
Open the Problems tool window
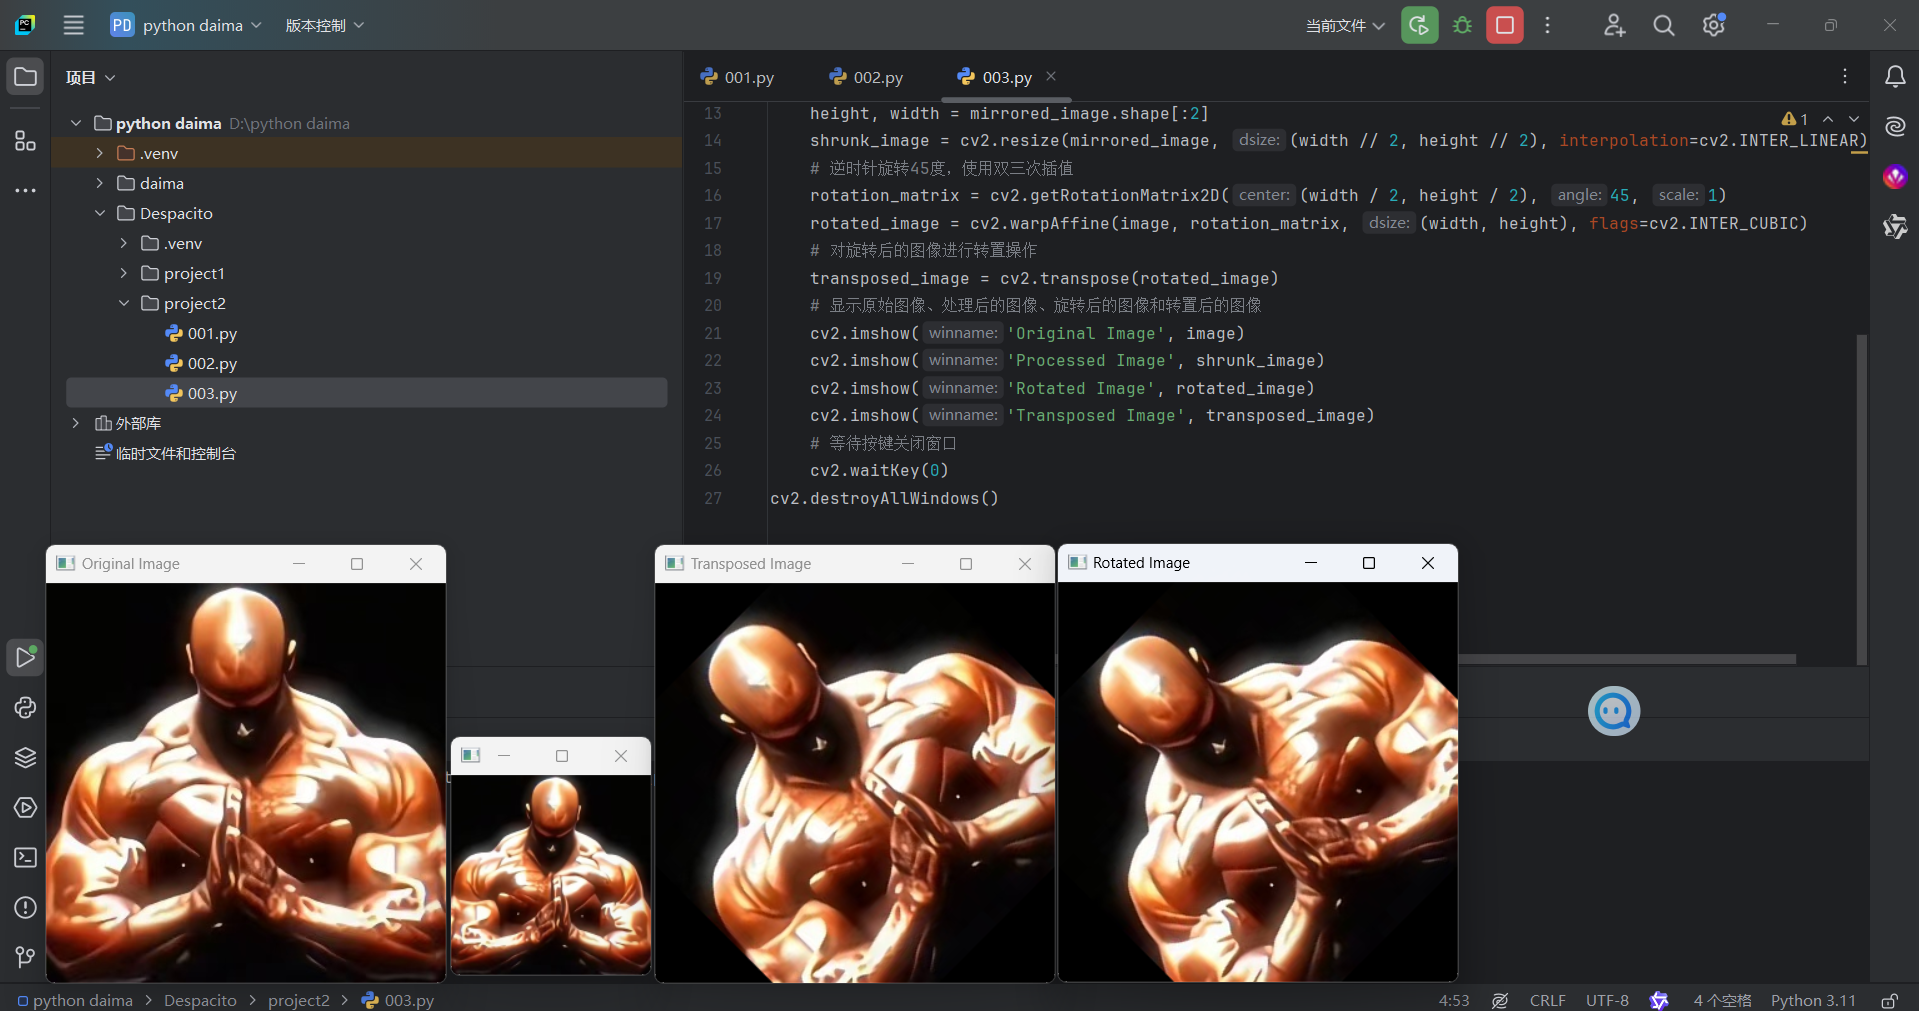coord(25,907)
